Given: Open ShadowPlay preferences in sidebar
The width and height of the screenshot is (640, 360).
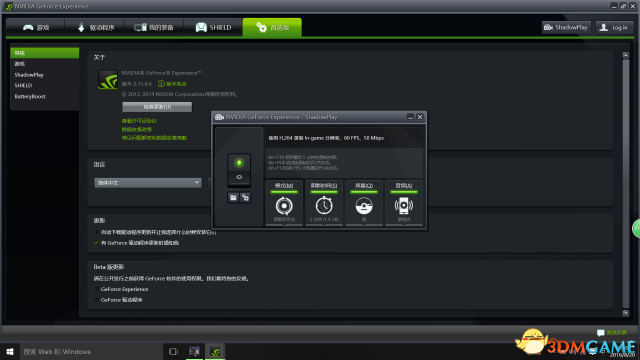Looking at the screenshot, I should pyautogui.click(x=44, y=75).
